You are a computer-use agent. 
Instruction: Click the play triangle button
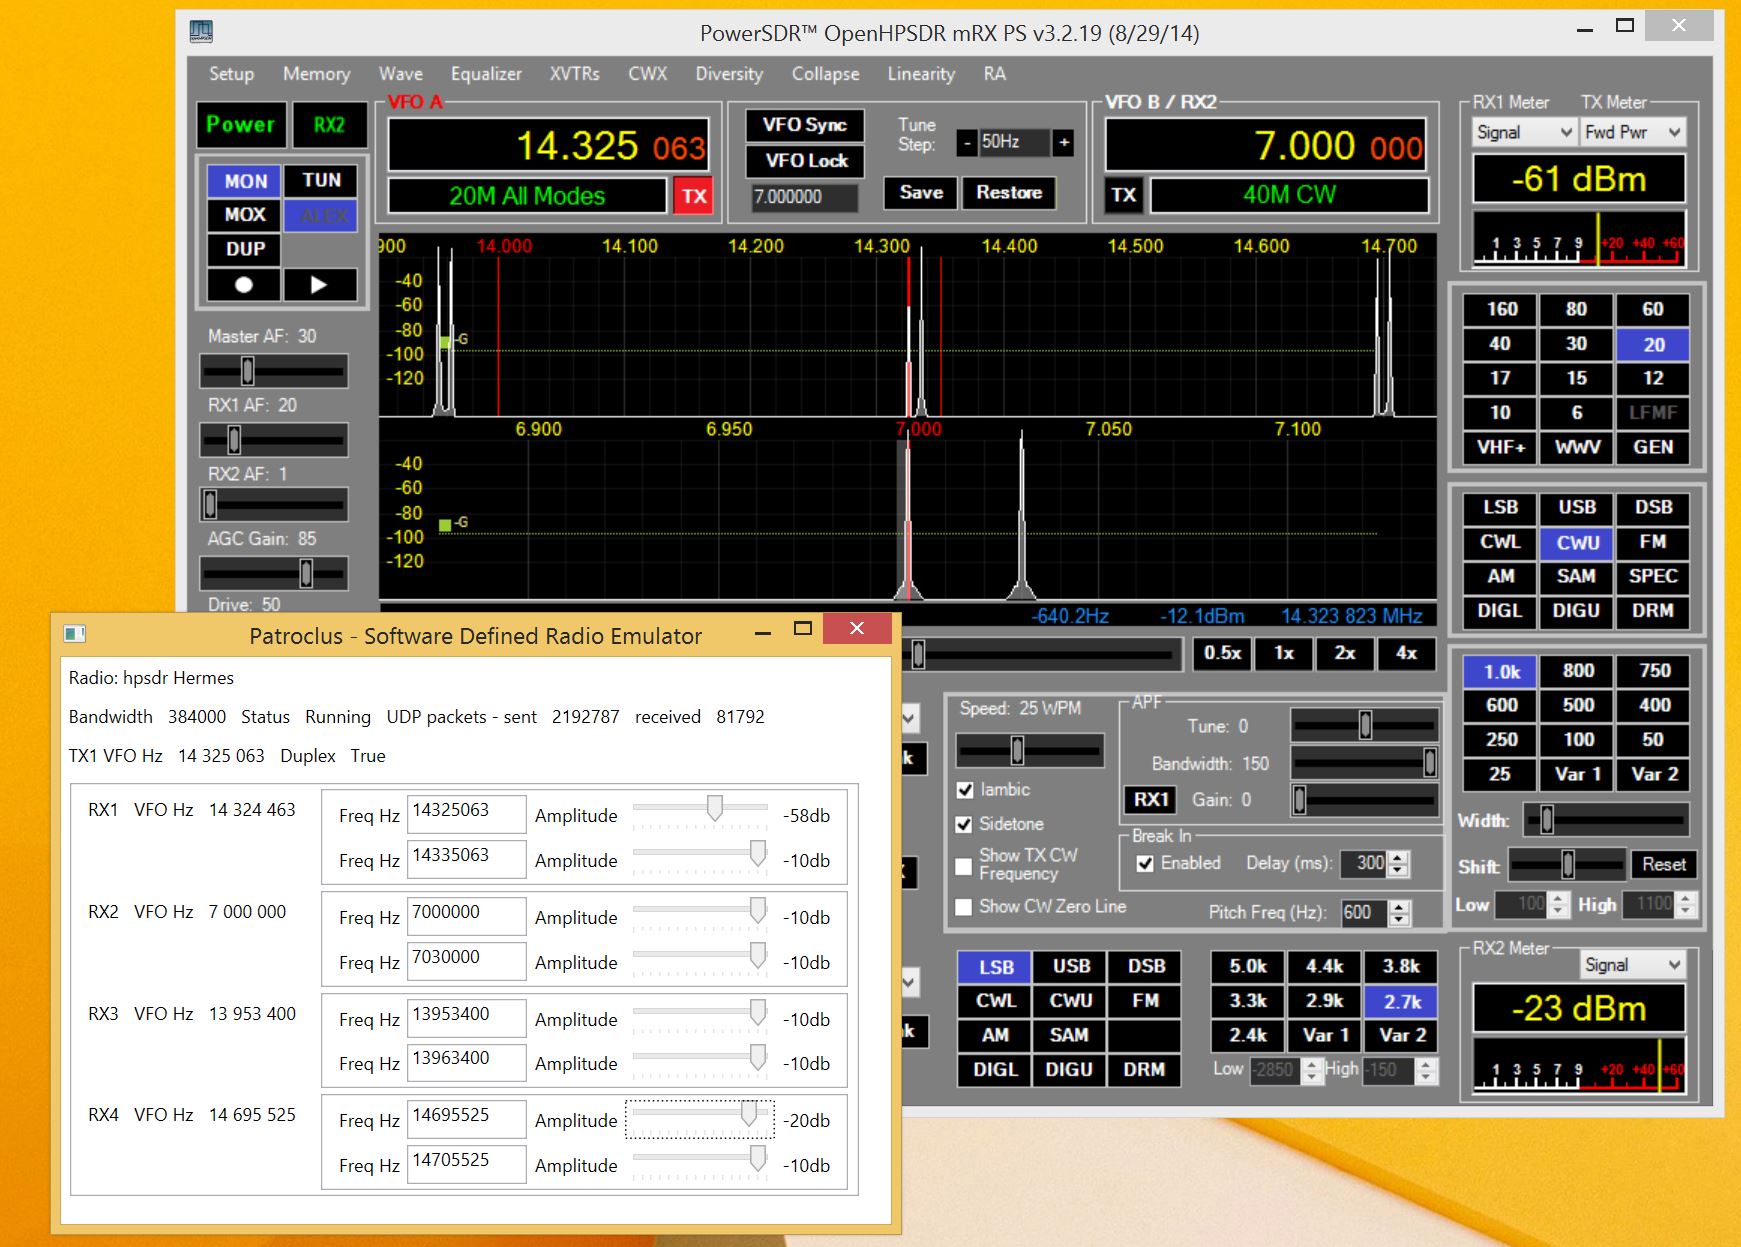(320, 285)
